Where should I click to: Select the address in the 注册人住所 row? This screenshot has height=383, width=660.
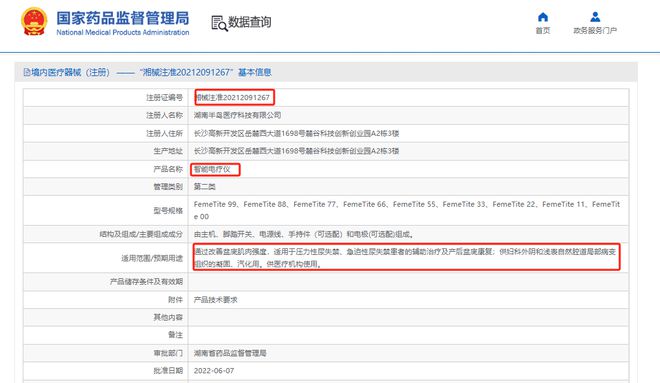tap(296, 133)
